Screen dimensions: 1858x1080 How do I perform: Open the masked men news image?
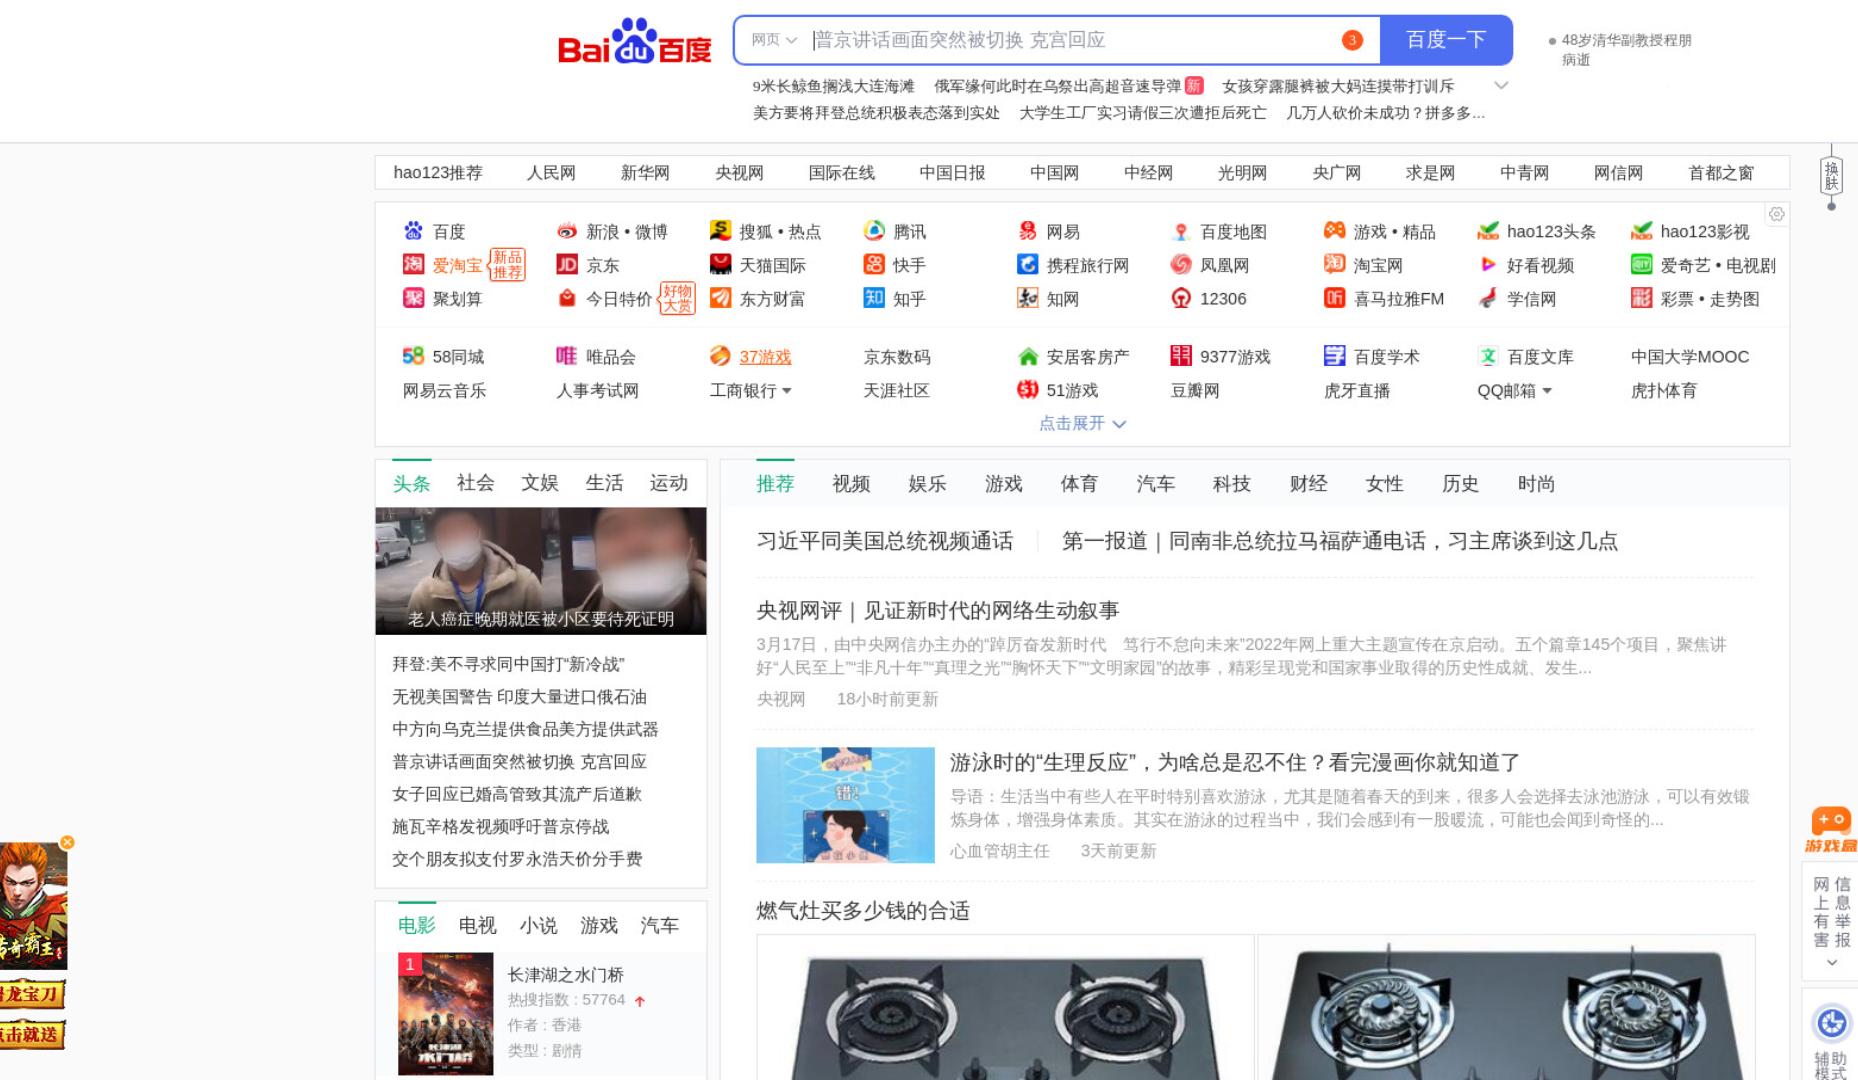click(x=541, y=571)
